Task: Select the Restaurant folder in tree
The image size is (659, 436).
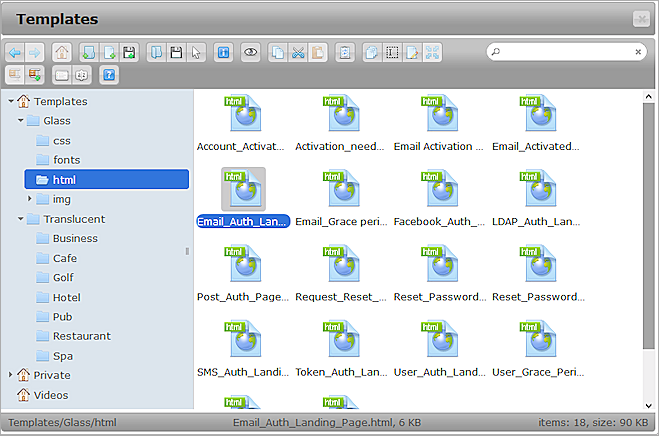Action: pyautogui.click(x=81, y=336)
